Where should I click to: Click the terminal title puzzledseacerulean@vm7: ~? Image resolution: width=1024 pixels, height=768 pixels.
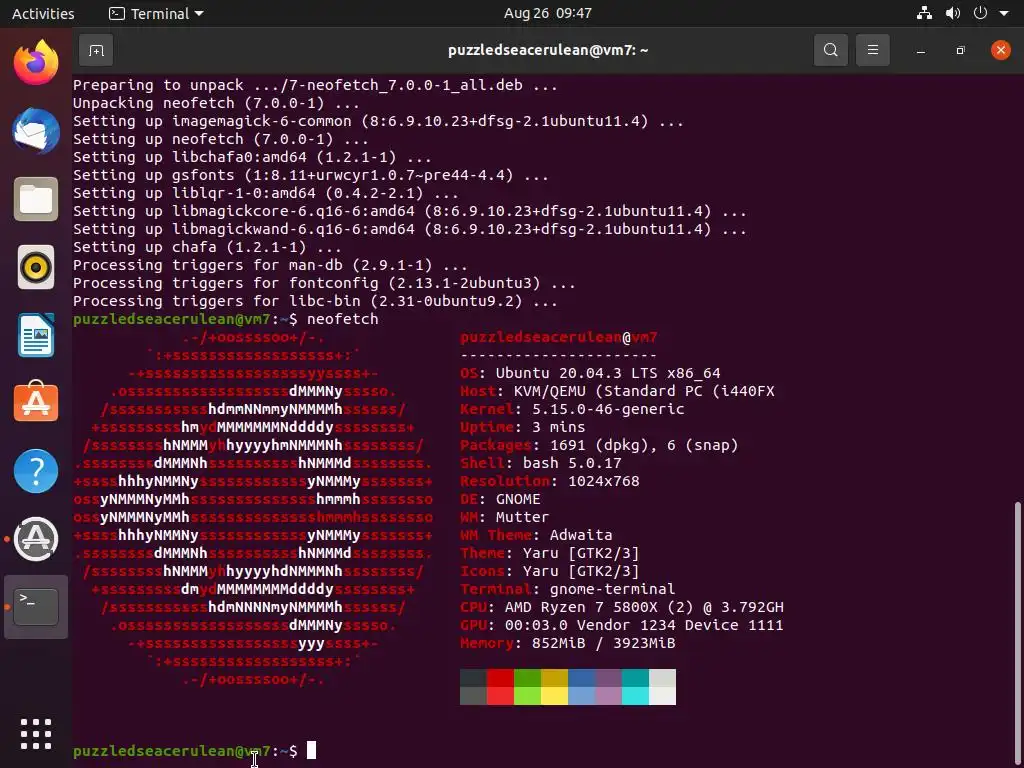coord(548,50)
